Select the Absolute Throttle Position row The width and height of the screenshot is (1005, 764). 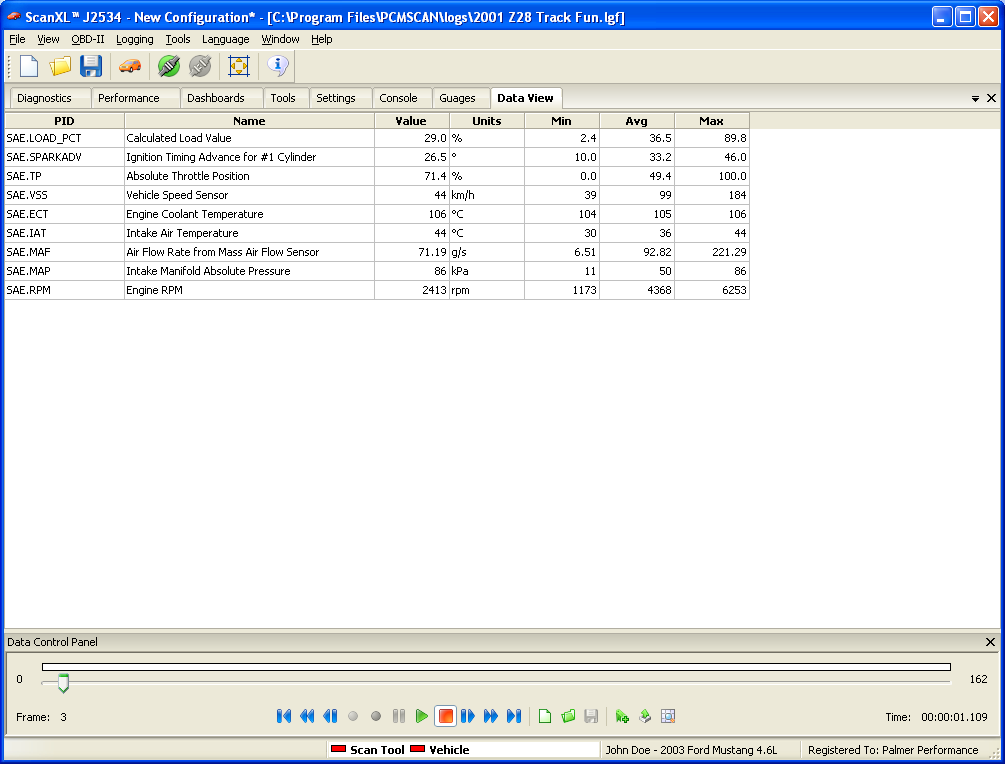click(x=377, y=176)
